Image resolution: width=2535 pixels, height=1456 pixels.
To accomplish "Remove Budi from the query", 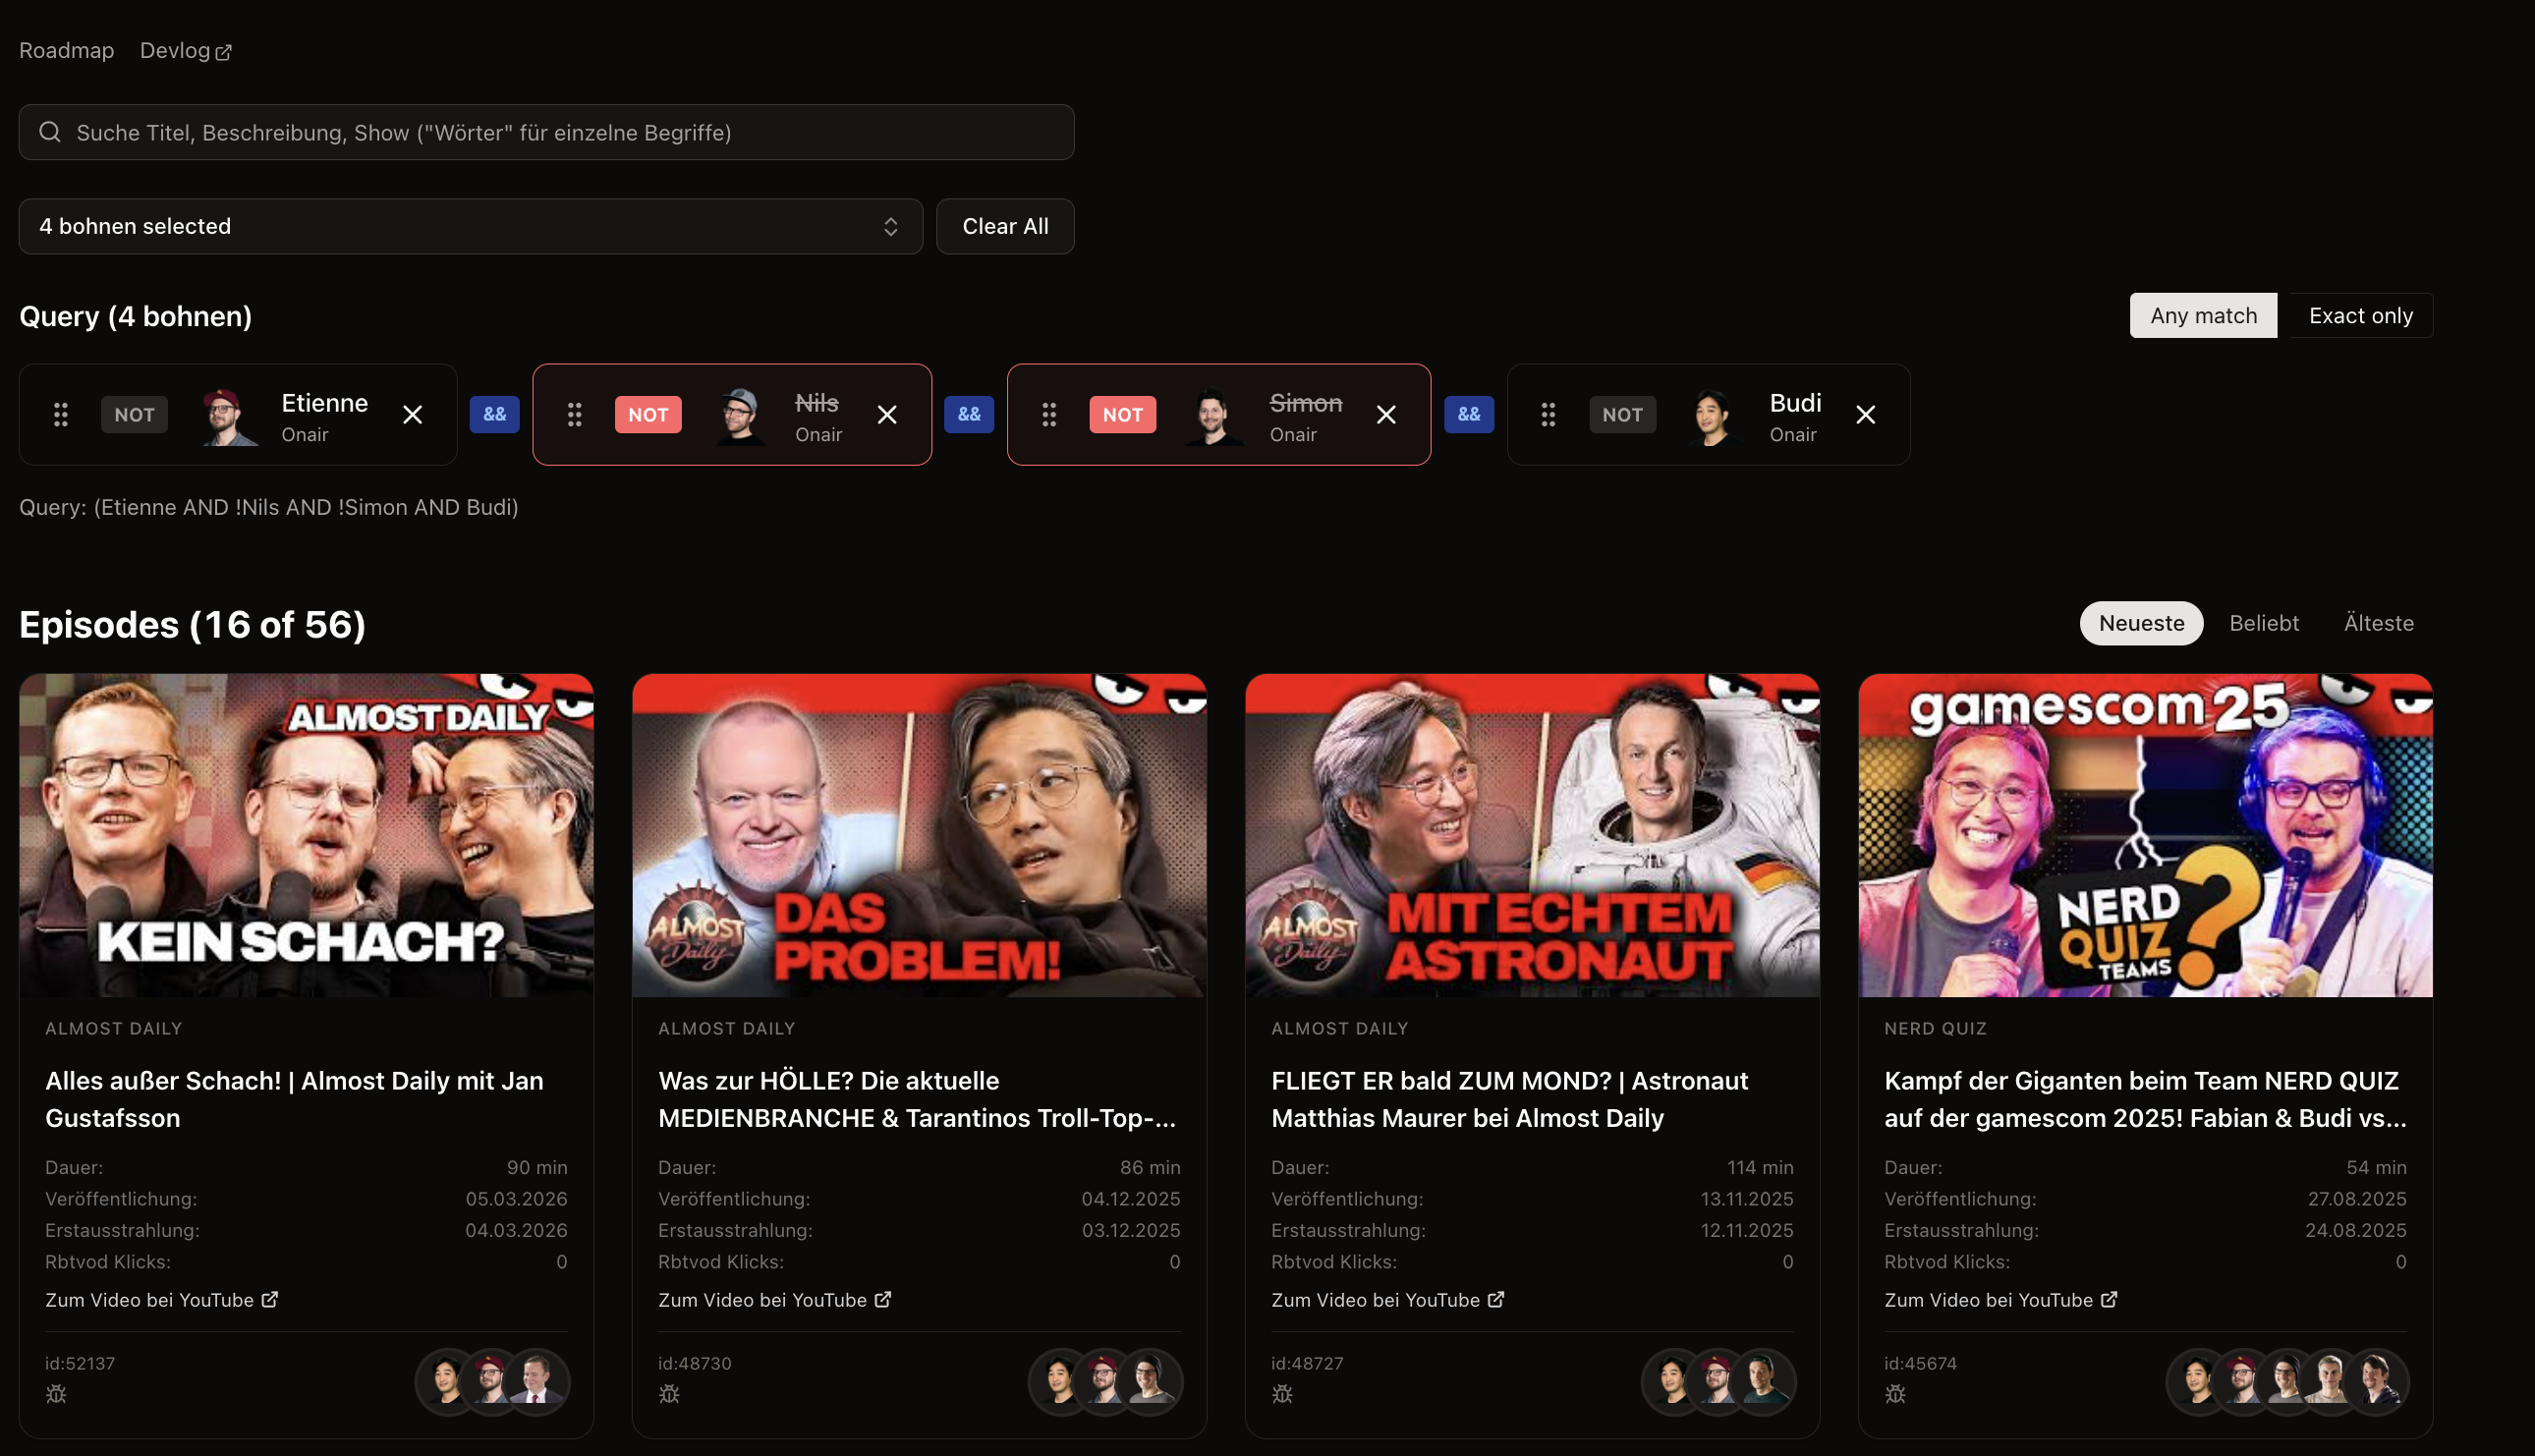I will pos(1865,414).
